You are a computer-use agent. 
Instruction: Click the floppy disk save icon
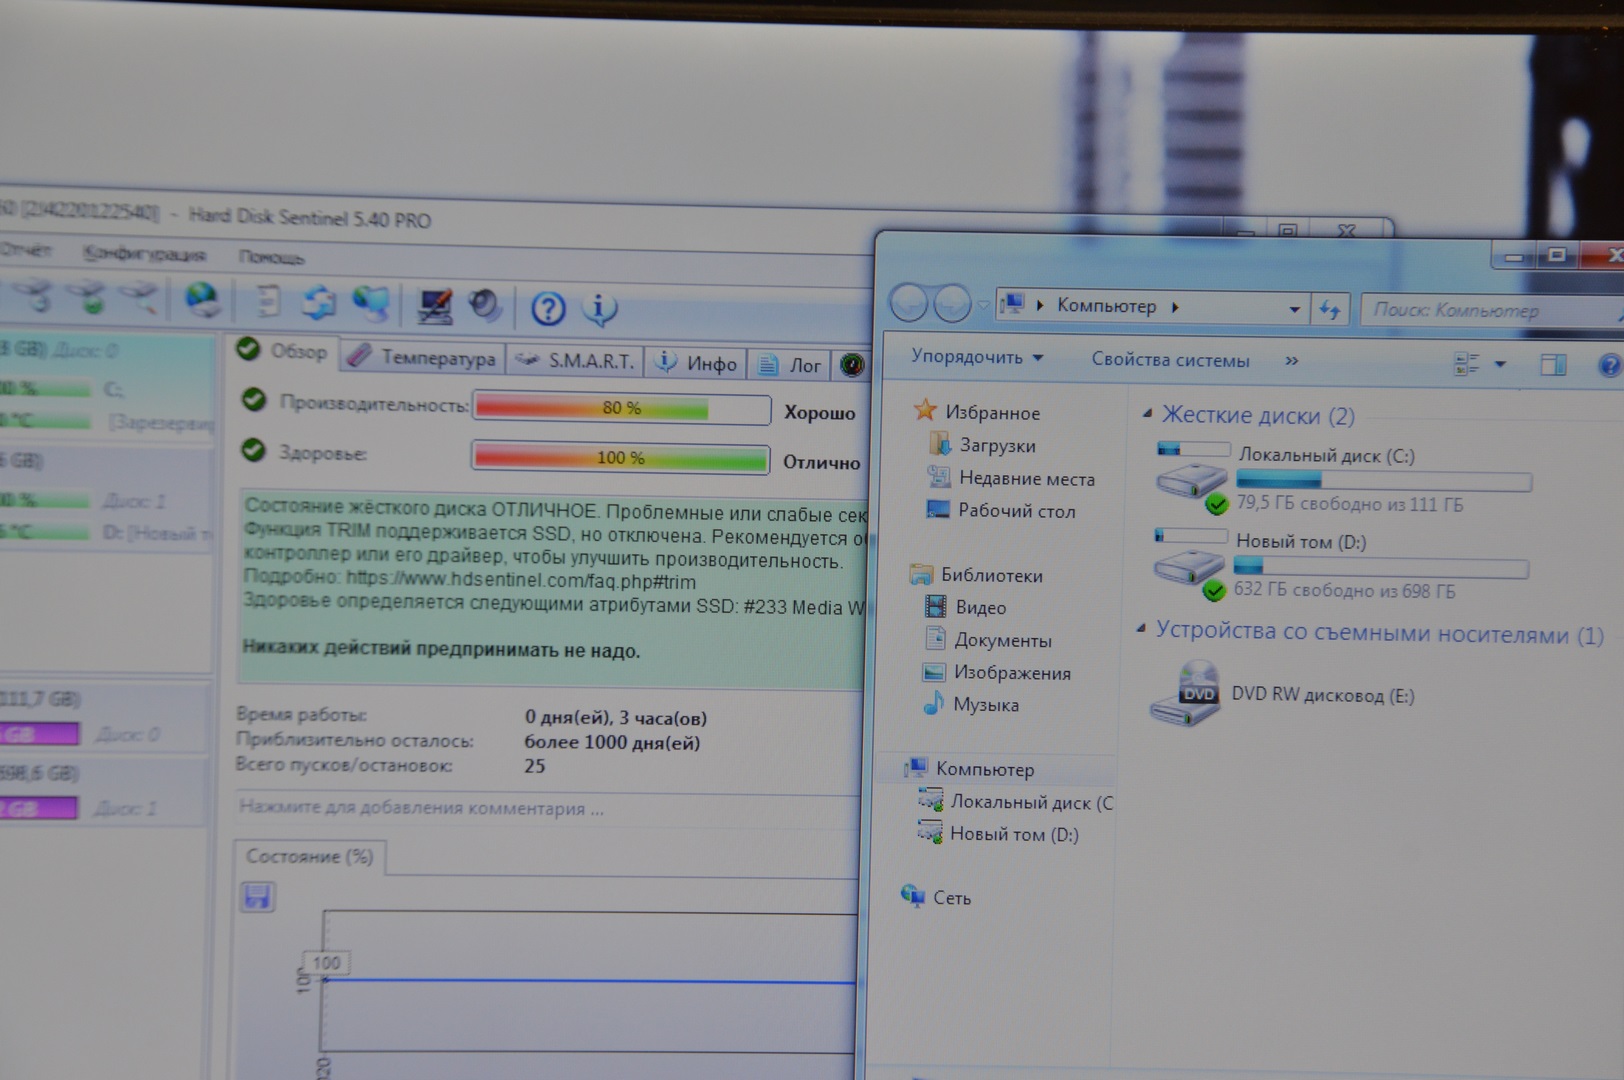click(x=257, y=897)
